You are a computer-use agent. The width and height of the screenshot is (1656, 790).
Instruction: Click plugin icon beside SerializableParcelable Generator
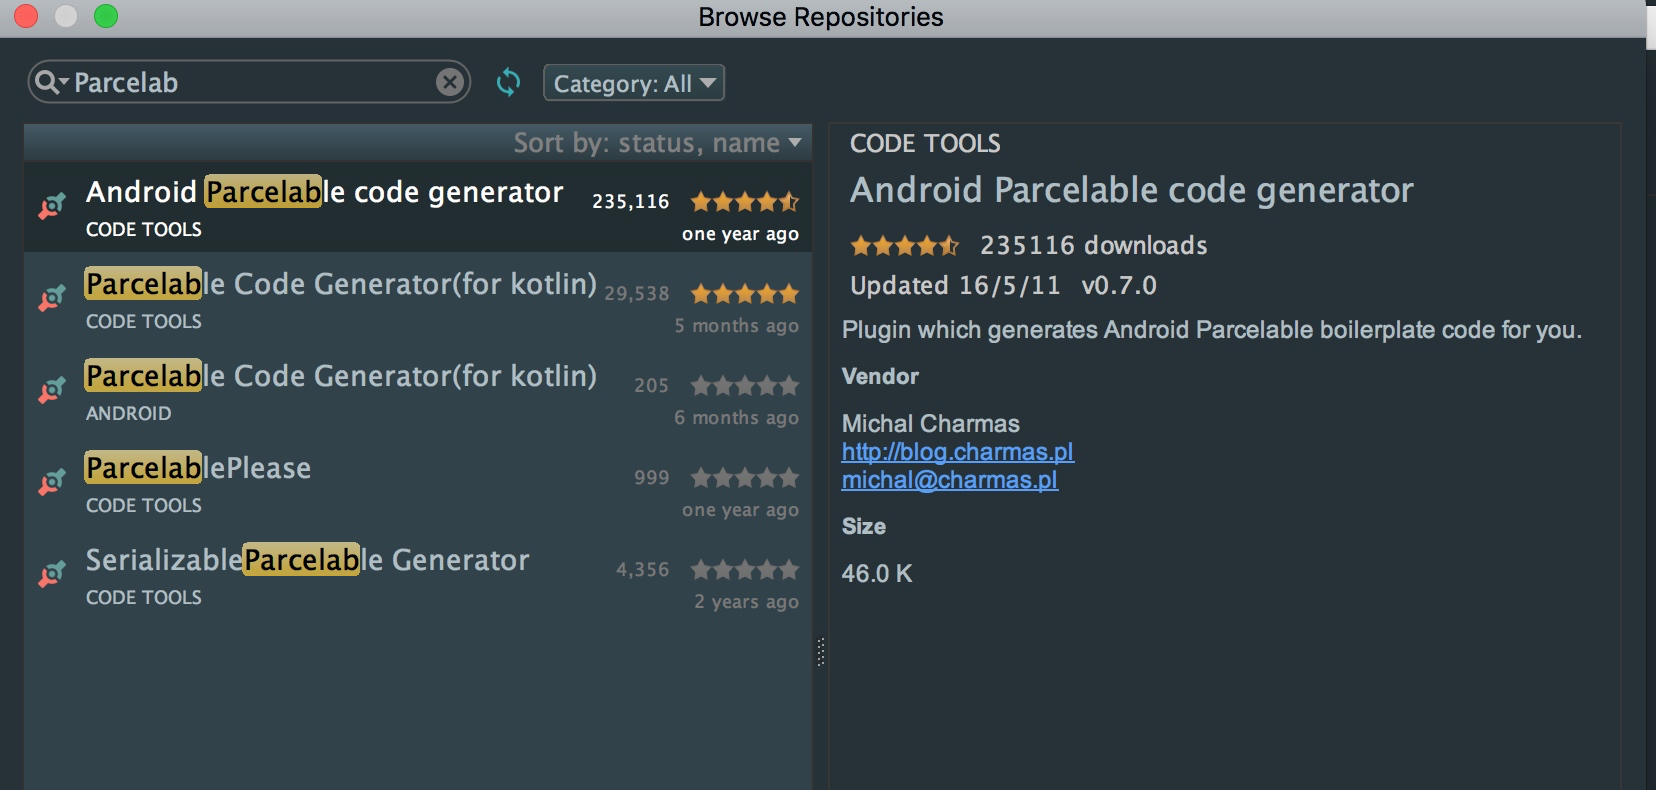52,574
